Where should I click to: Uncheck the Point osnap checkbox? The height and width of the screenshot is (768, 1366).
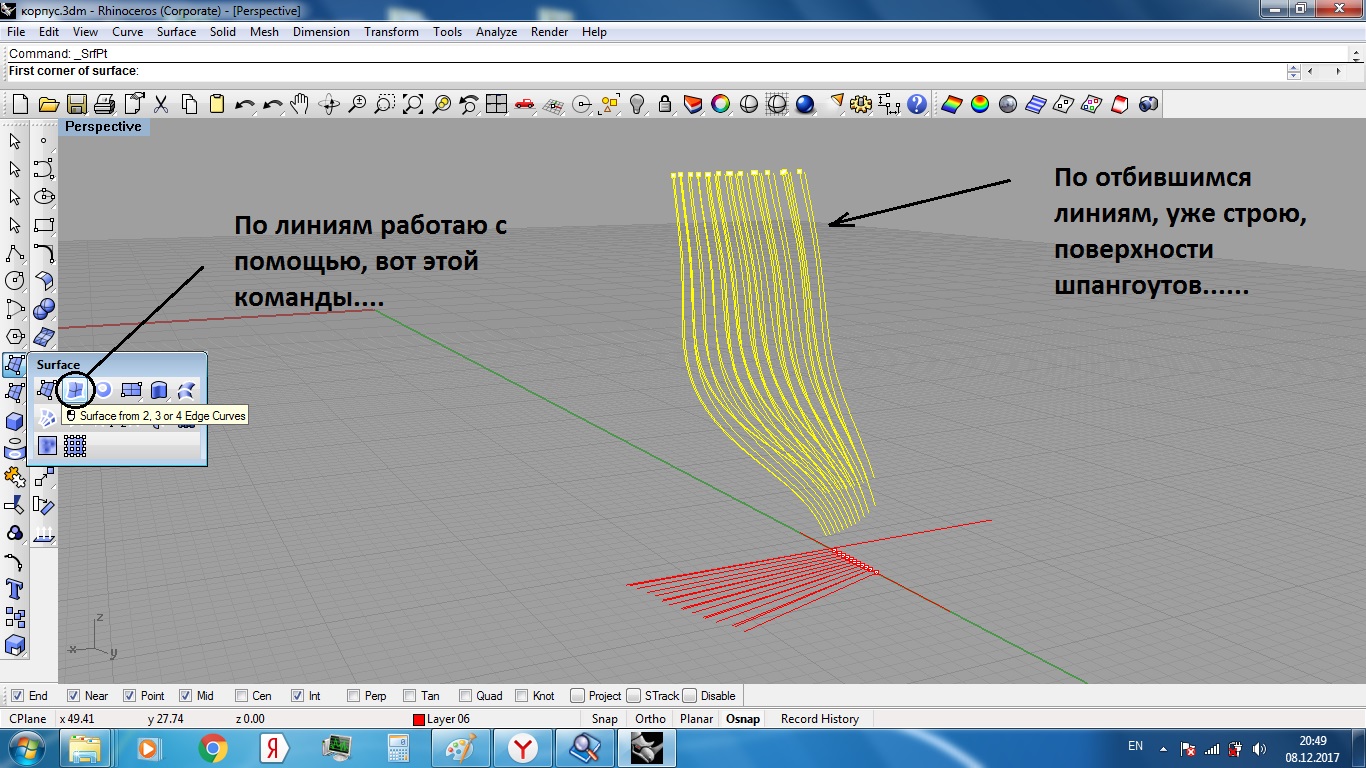click(129, 696)
